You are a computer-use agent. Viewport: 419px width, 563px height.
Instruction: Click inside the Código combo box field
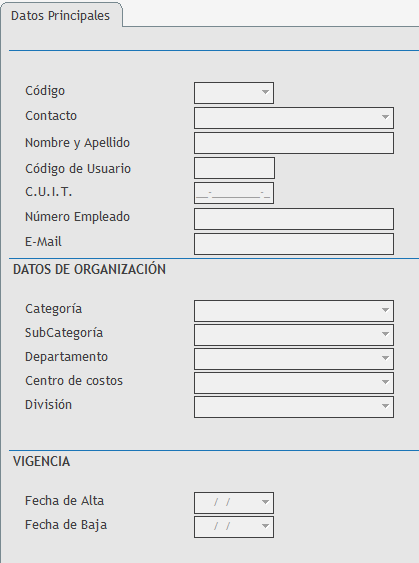pos(226,93)
